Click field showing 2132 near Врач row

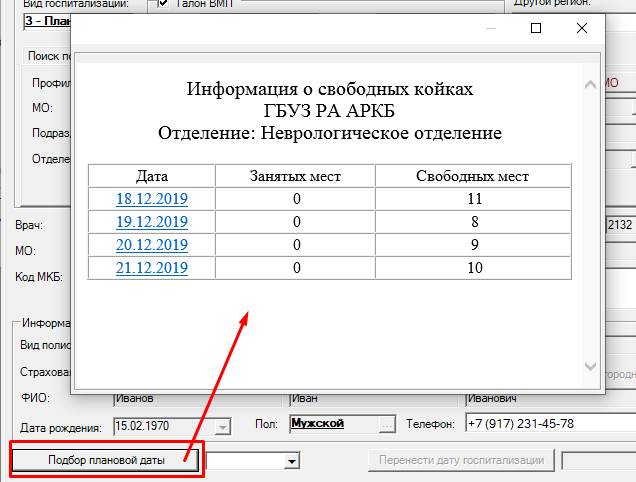pyautogui.click(x=621, y=224)
